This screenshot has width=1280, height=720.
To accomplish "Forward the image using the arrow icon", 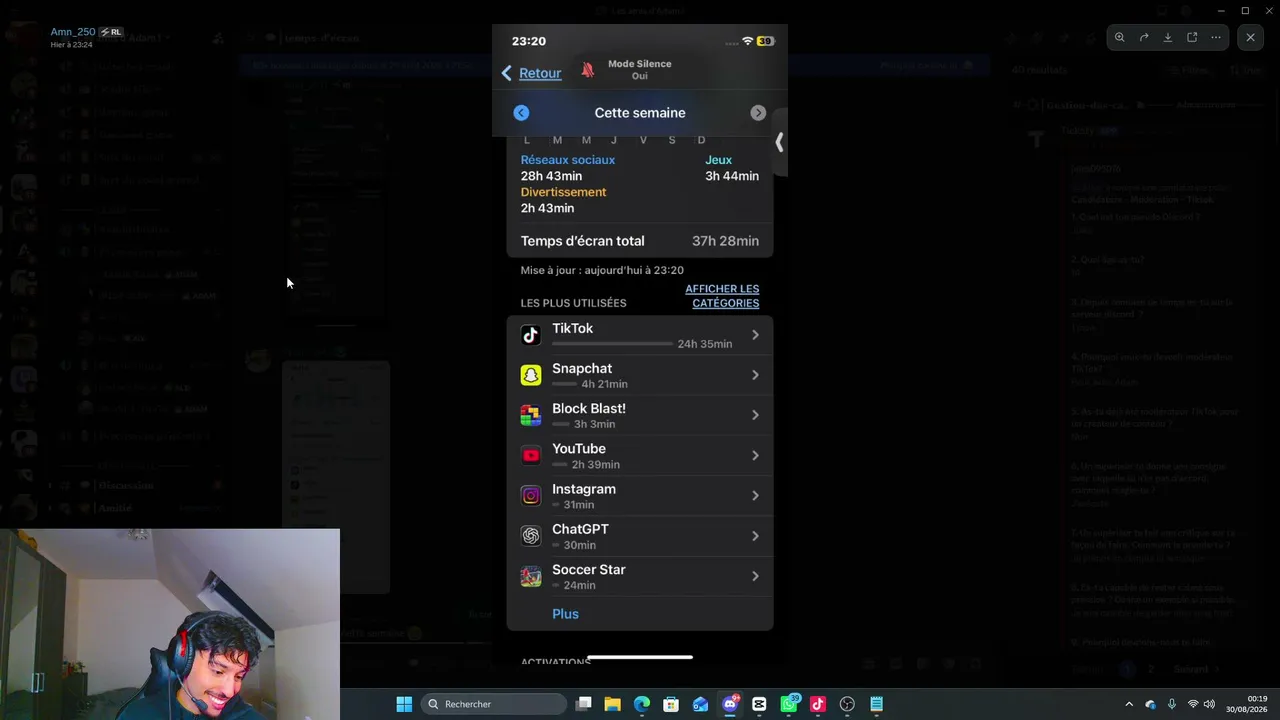I will (x=1144, y=38).
